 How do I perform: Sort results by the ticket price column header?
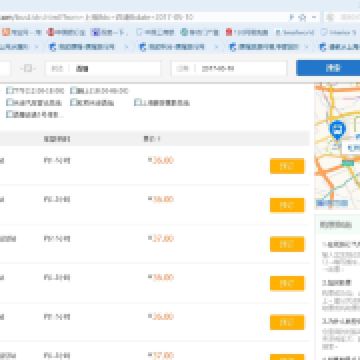point(152,139)
